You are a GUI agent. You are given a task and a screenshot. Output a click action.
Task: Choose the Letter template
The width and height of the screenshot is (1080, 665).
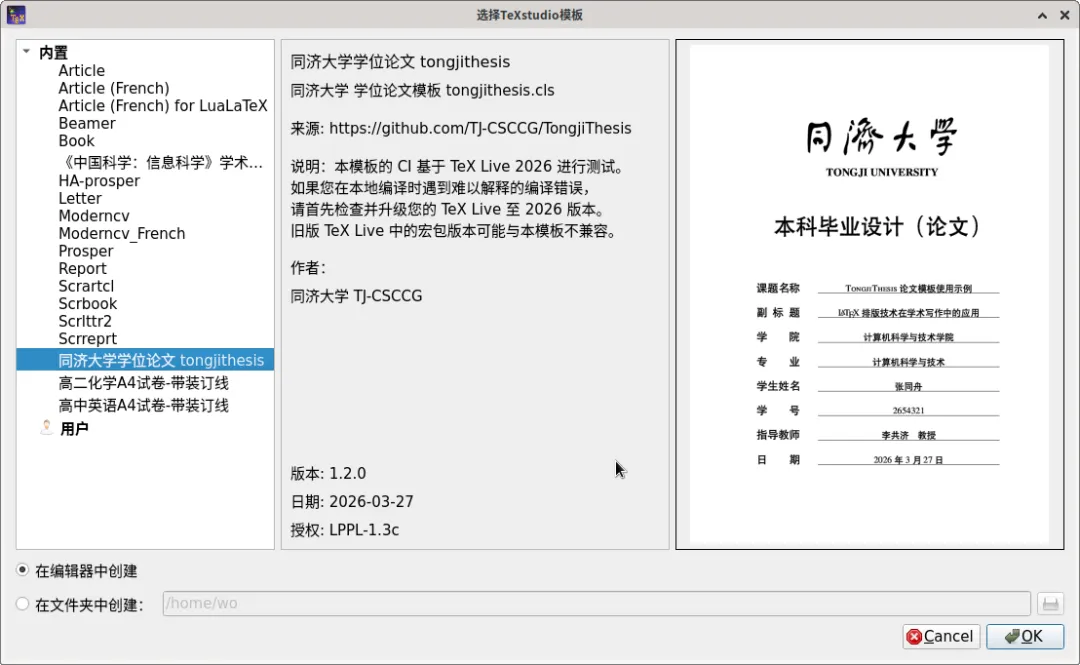(x=80, y=198)
